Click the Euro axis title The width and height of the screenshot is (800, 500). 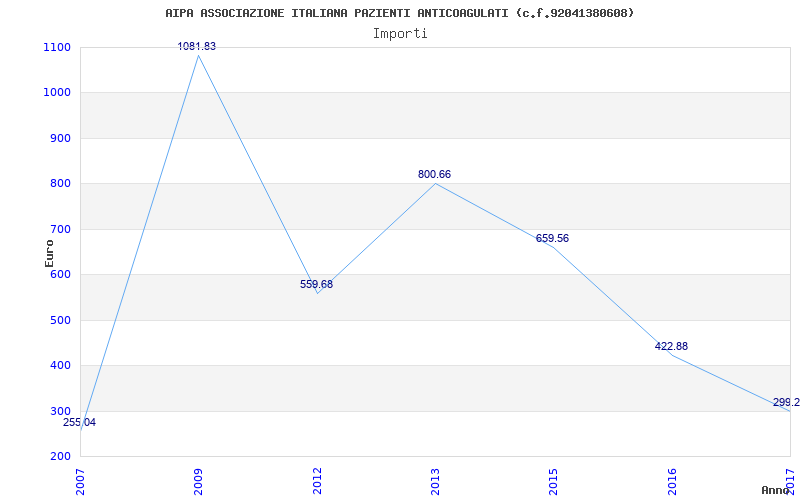pyautogui.click(x=49, y=253)
